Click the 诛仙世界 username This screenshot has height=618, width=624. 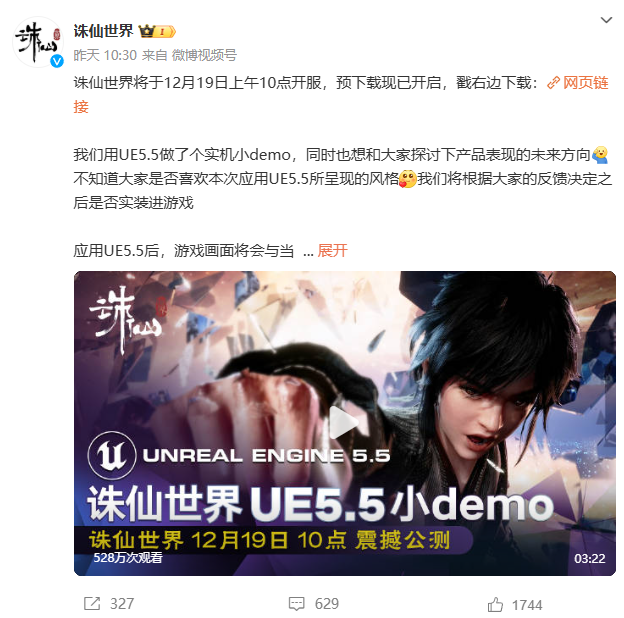pos(103,31)
